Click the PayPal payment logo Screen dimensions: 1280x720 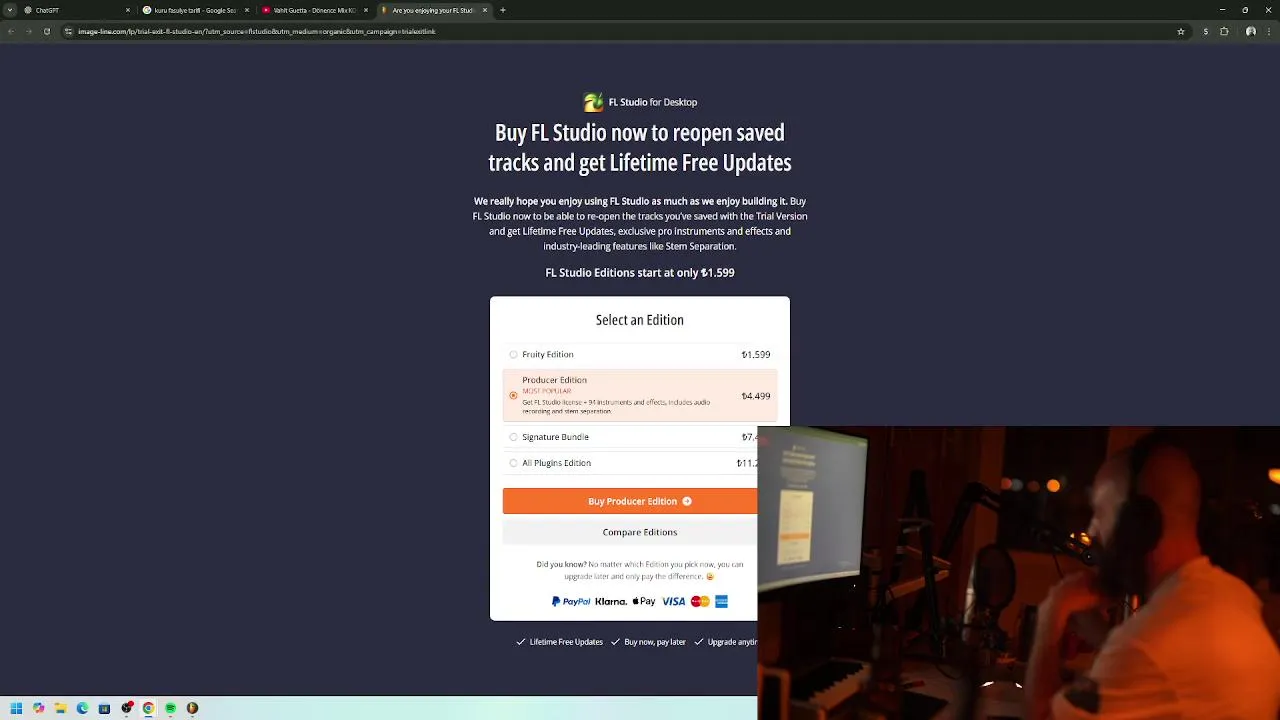point(571,601)
